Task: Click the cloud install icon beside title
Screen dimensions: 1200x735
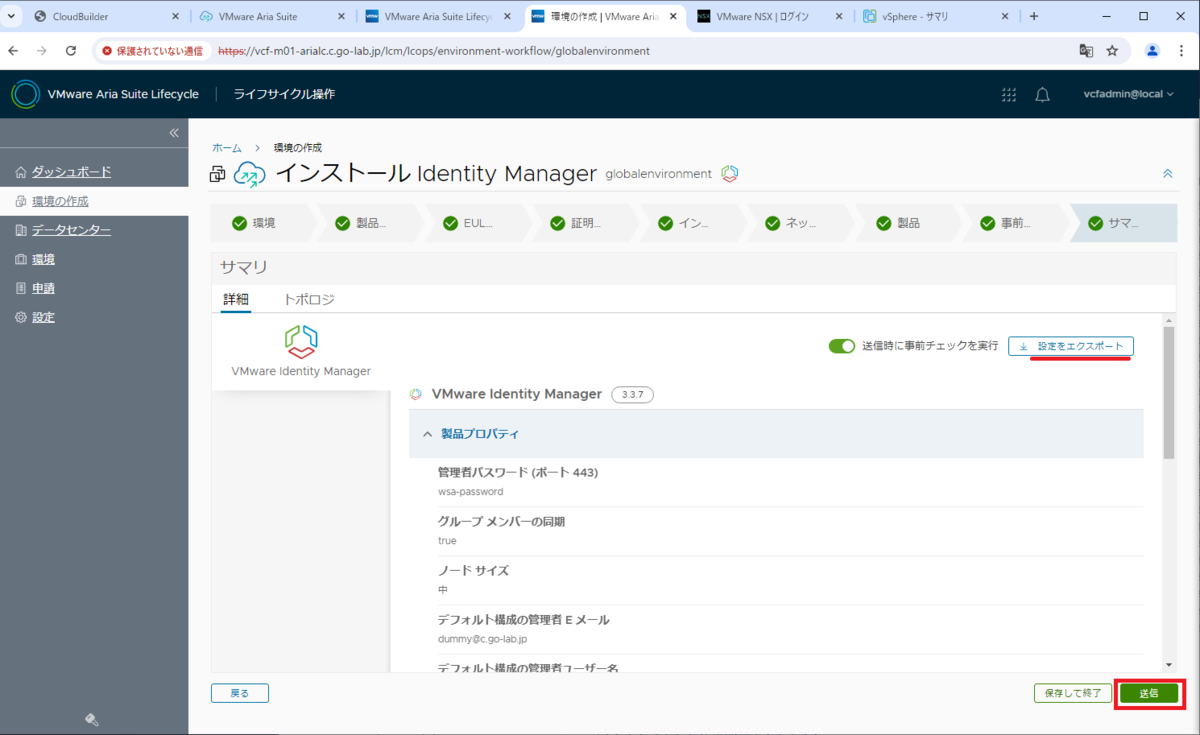Action: 251,174
